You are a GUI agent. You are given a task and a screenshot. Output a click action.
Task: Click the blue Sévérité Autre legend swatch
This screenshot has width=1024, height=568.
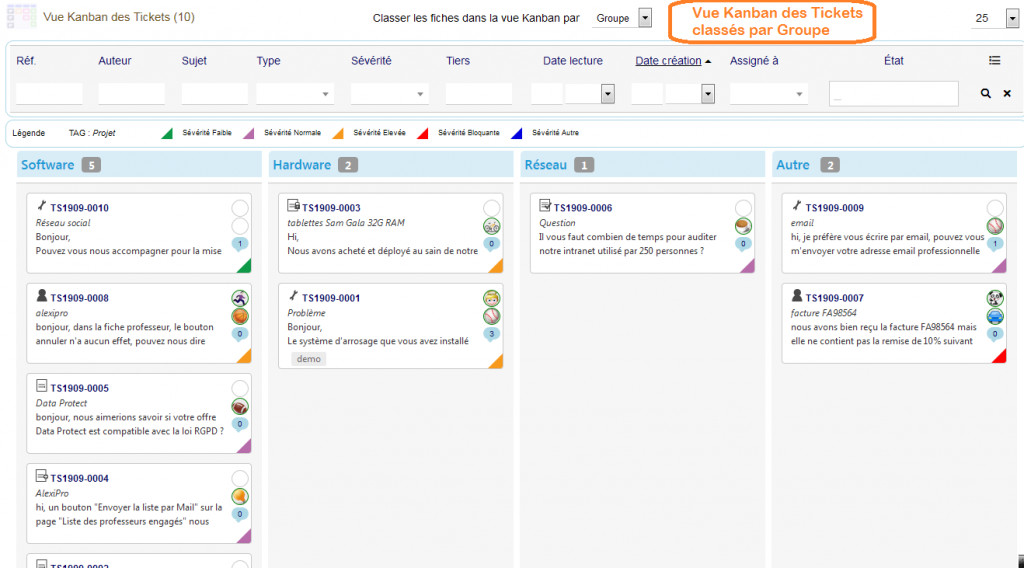click(517, 133)
